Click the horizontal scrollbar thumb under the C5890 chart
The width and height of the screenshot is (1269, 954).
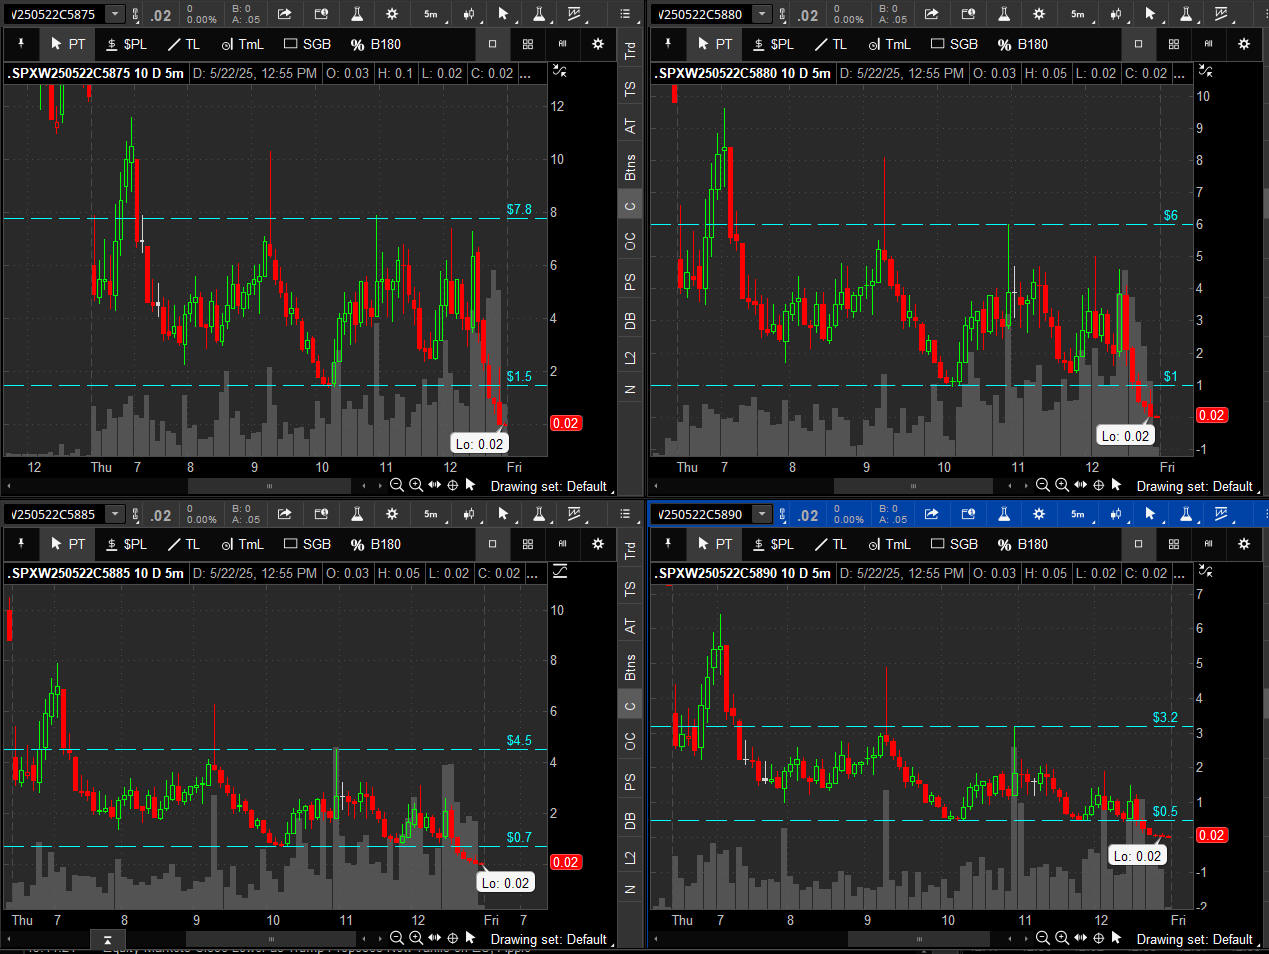point(919,939)
